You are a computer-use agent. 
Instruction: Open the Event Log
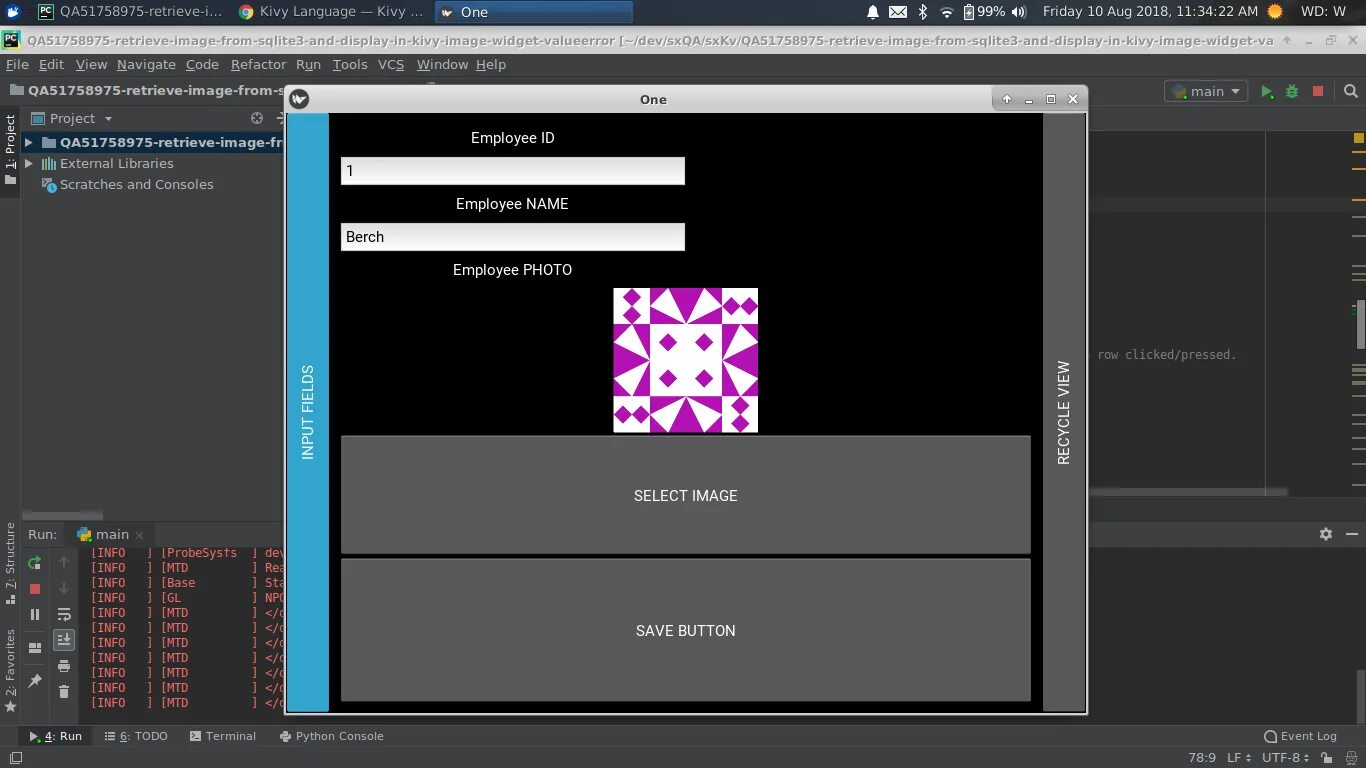click(x=1300, y=736)
